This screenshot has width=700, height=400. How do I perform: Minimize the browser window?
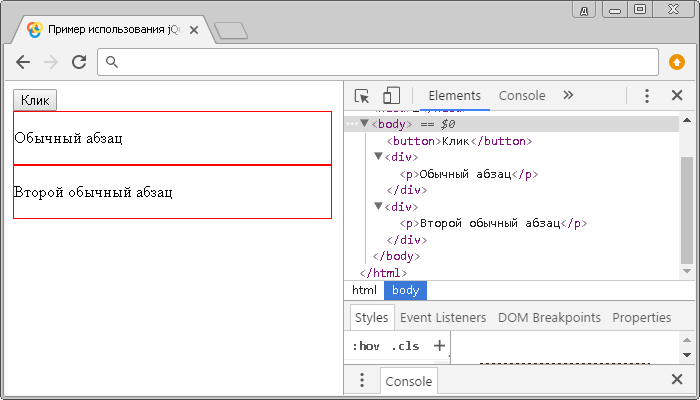615,10
